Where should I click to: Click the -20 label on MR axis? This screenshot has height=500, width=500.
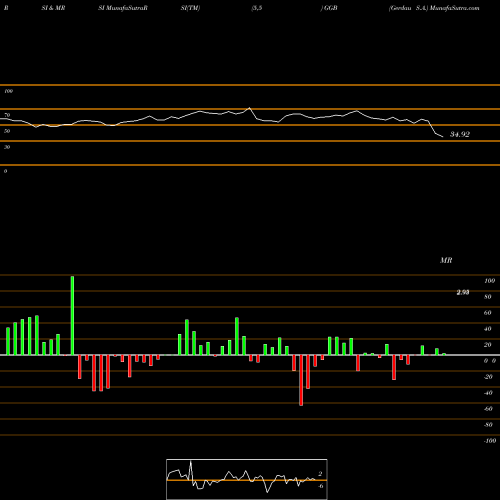[x=488, y=377]
